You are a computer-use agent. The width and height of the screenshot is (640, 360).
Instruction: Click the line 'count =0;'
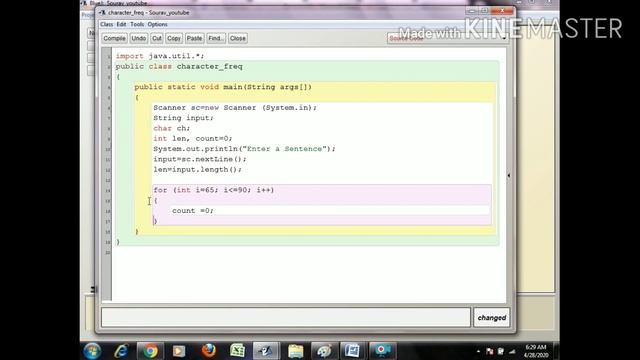point(193,211)
